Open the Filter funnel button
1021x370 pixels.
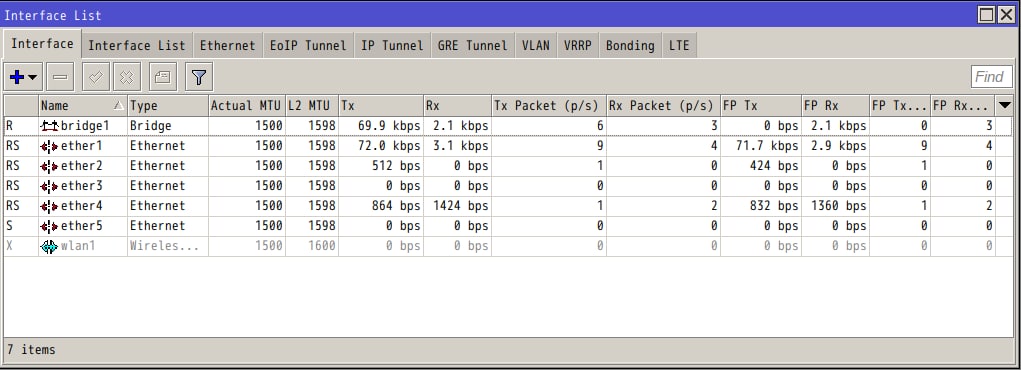199,78
